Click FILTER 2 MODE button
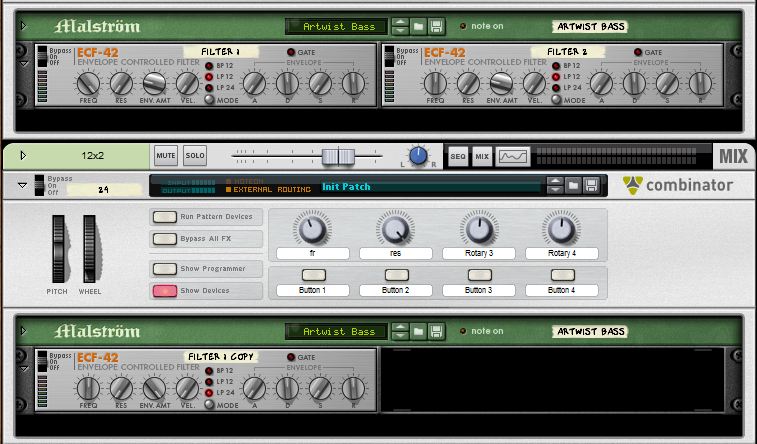This screenshot has width=757, height=444. pos(556,100)
